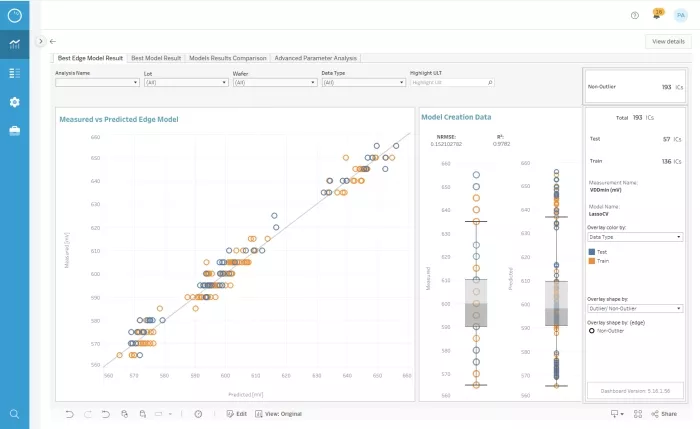700x429 pixels.
Task: Click the Highlight ULT search field
Action: tap(450, 83)
